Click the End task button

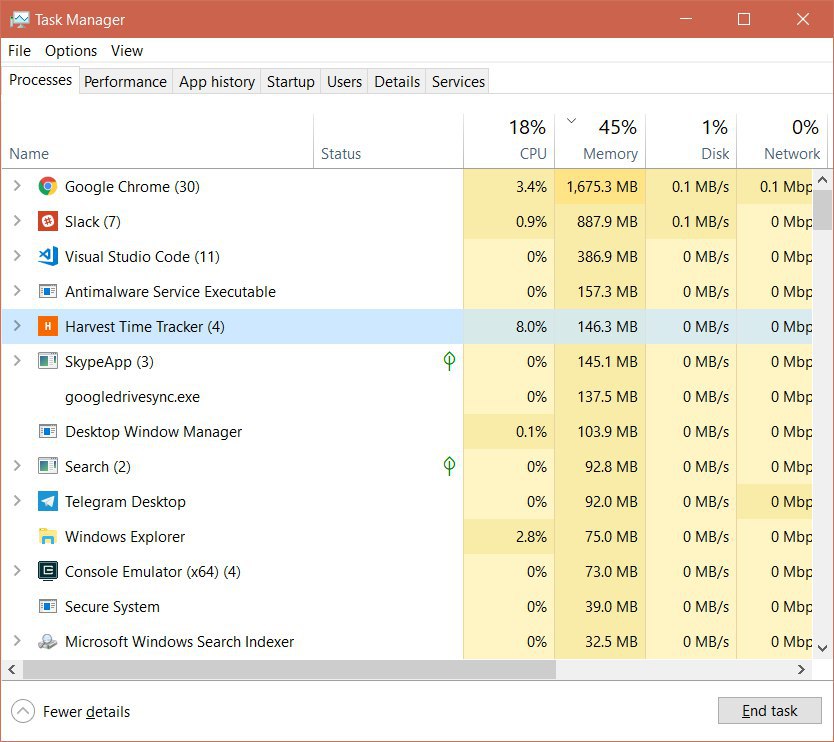770,711
